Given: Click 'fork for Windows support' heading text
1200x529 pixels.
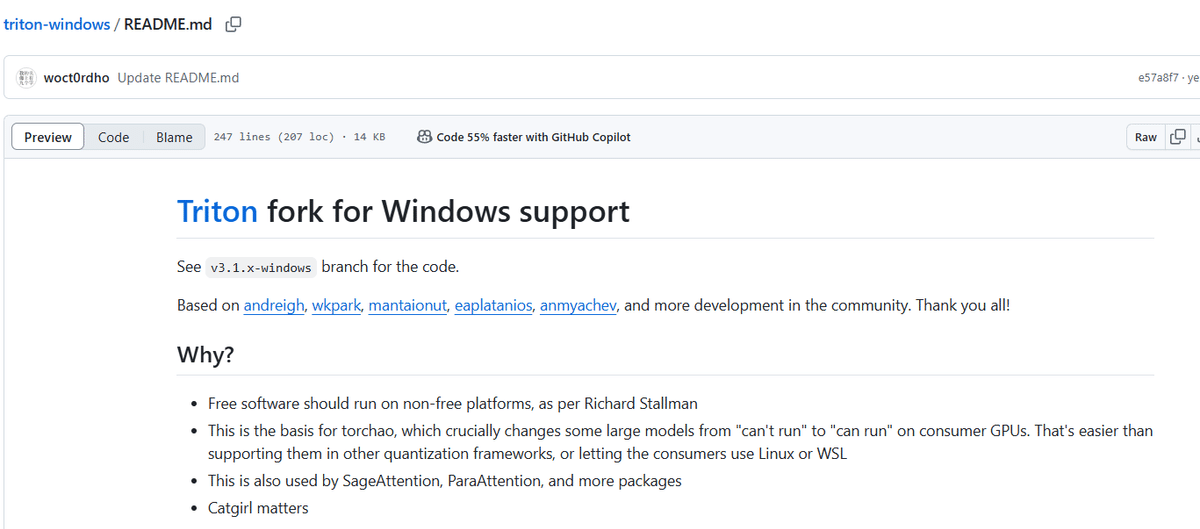Looking at the screenshot, I should click(448, 211).
